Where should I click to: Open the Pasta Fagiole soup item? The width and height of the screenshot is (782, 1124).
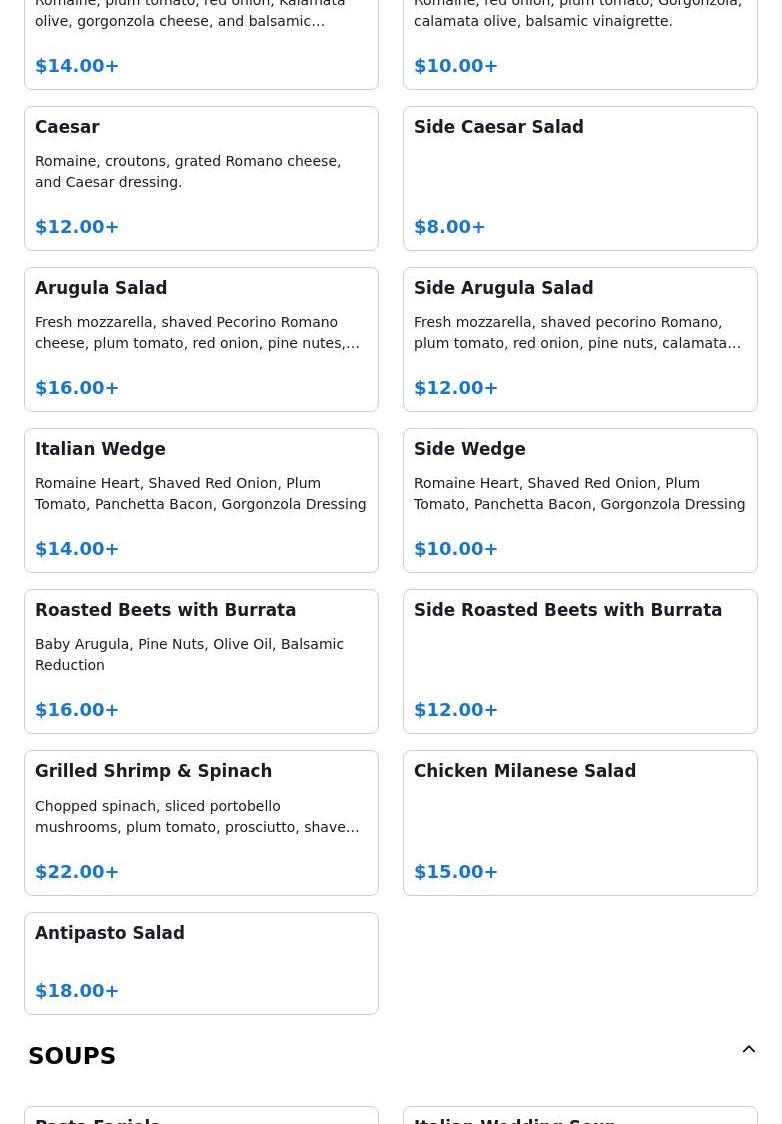click(x=201, y=1116)
